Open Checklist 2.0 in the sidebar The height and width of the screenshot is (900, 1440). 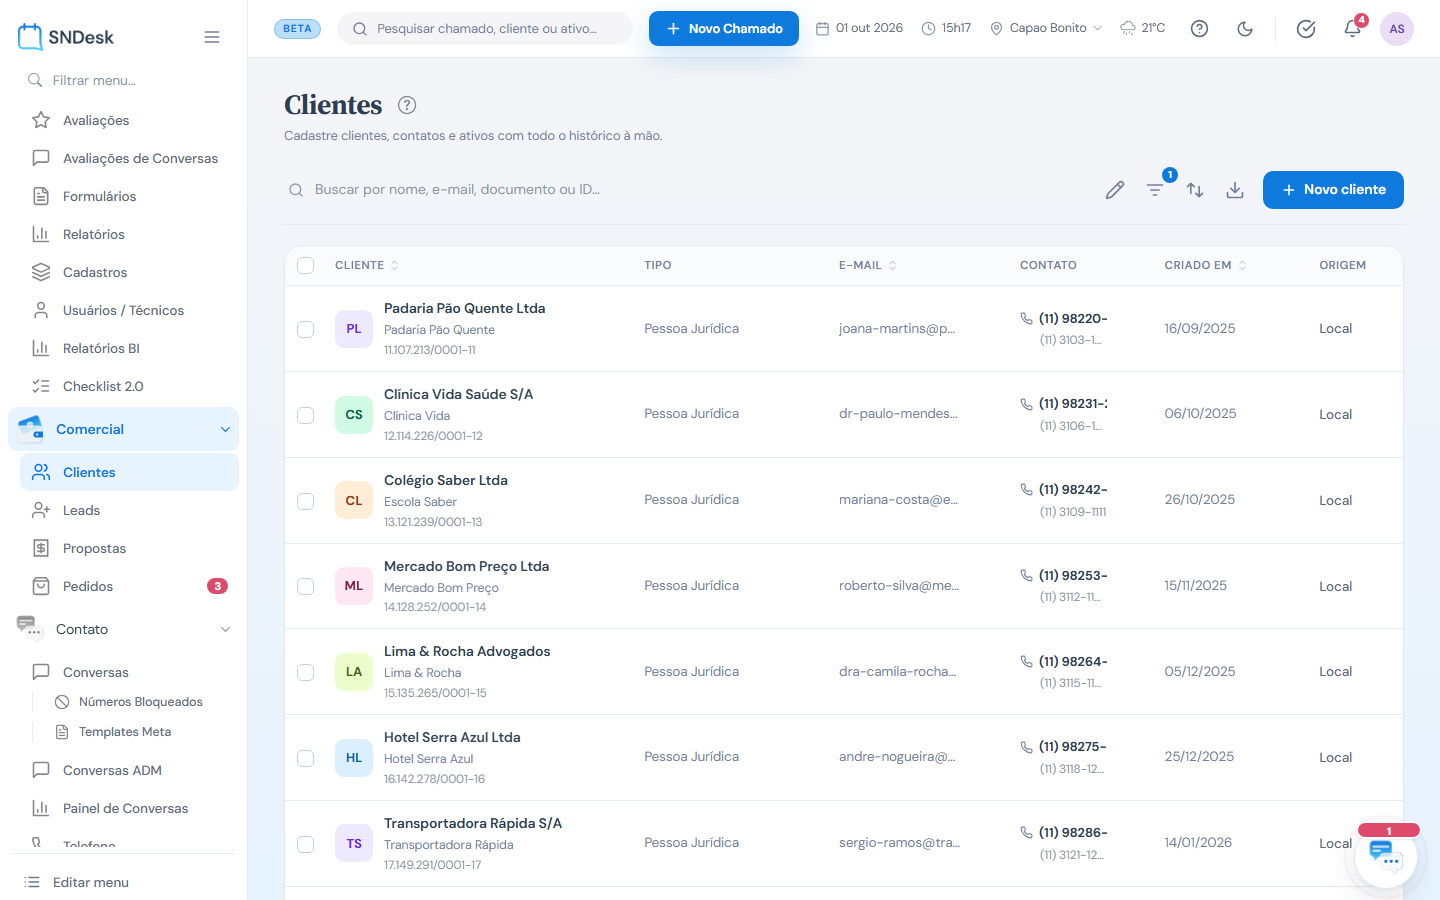pos(129,386)
